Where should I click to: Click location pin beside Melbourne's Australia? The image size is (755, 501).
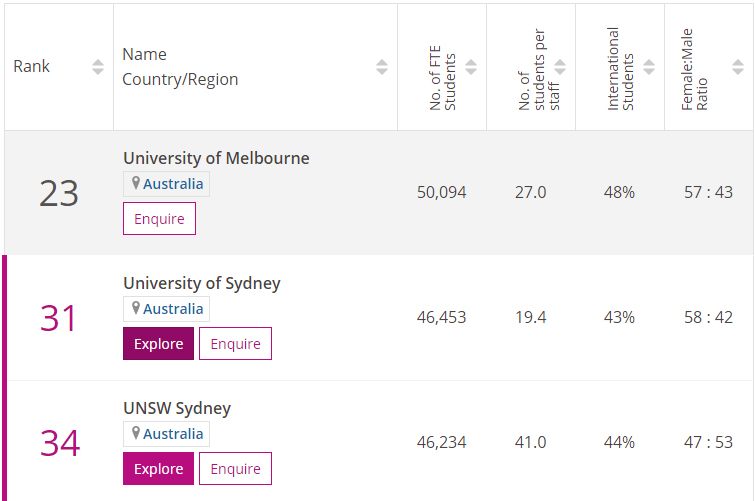[x=136, y=184]
